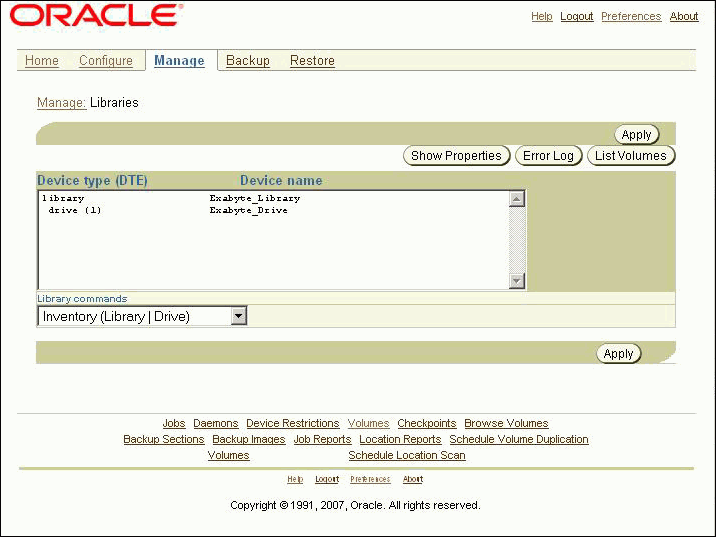Viewport: 716px width, 537px height.
Task: Click the Manage breadcrumb link
Action: point(61,103)
